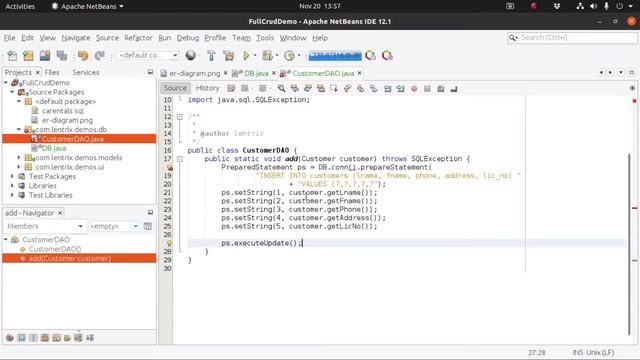Click the Save All toolbar icon

click(62, 56)
